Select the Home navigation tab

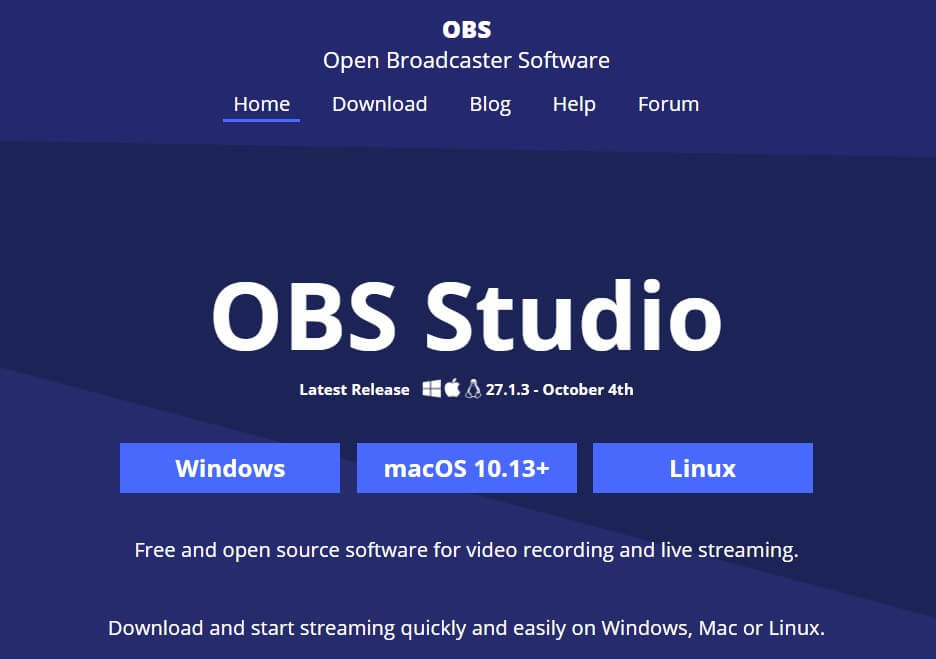coord(261,104)
